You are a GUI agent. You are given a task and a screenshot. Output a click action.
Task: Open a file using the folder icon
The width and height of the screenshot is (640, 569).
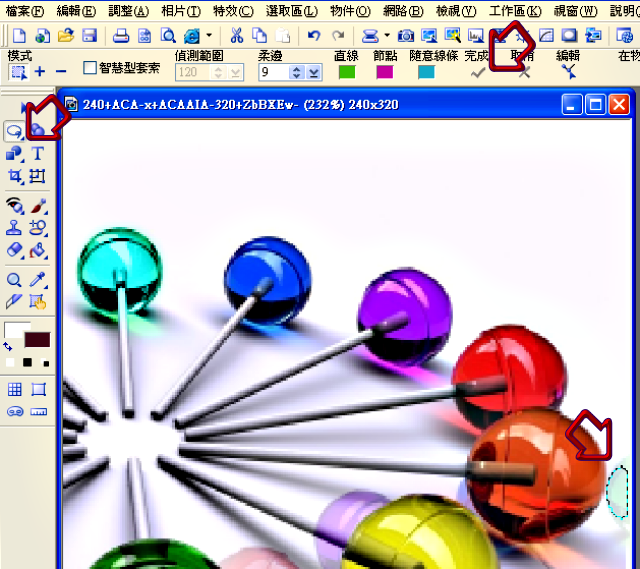pyautogui.click(x=66, y=36)
